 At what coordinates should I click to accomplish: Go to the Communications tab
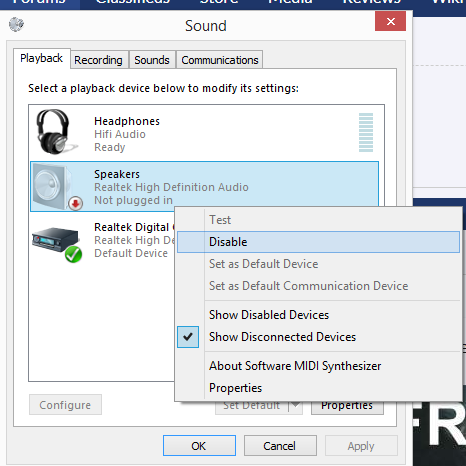pyautogui.click(x=220, y=60)
